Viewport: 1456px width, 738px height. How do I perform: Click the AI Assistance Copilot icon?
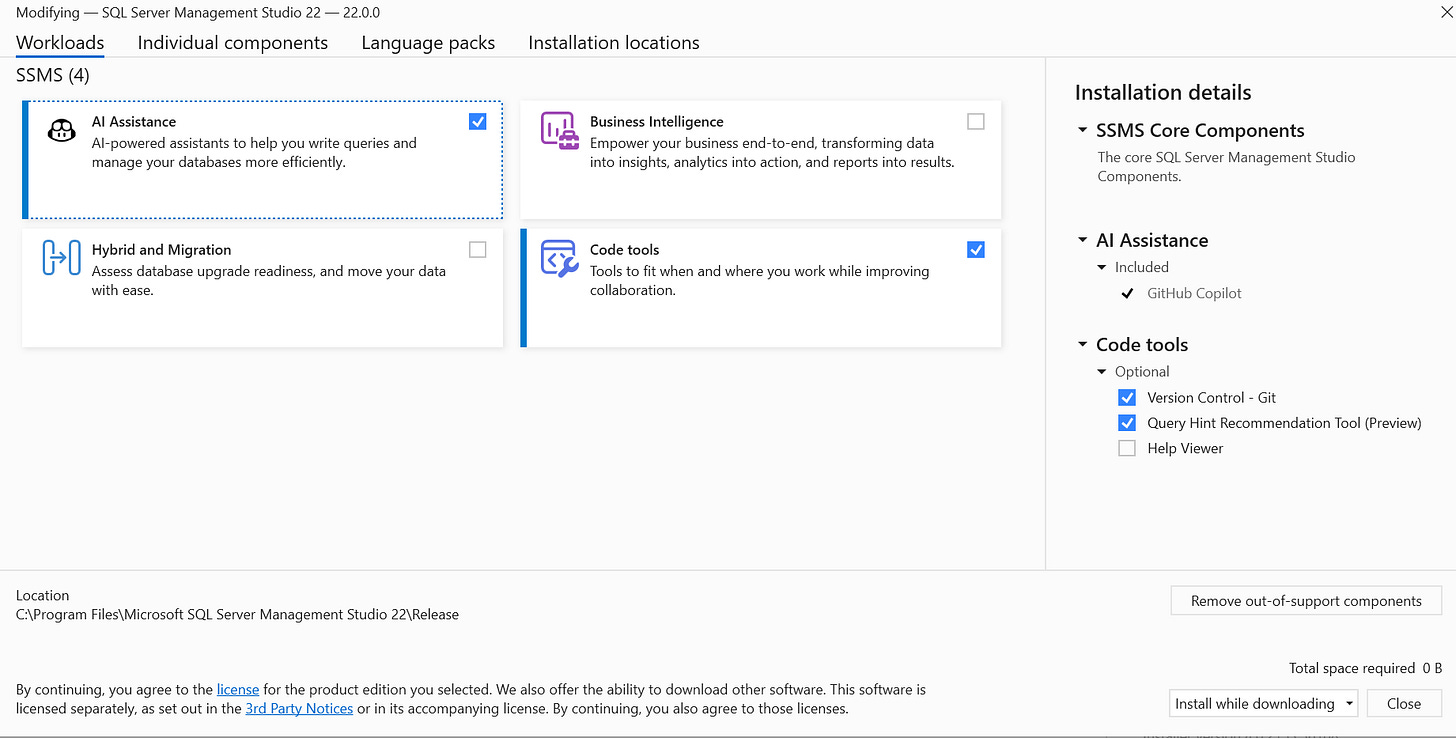click(x=62, y=131)
